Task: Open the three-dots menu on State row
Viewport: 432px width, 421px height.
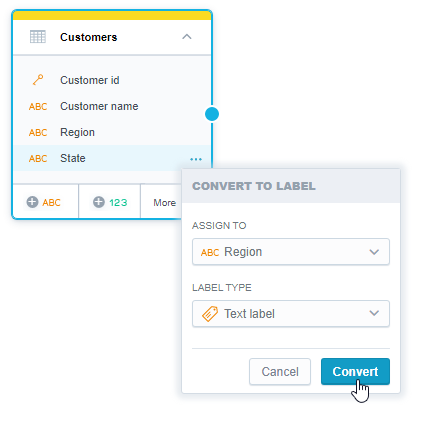Action: (196, 159)
